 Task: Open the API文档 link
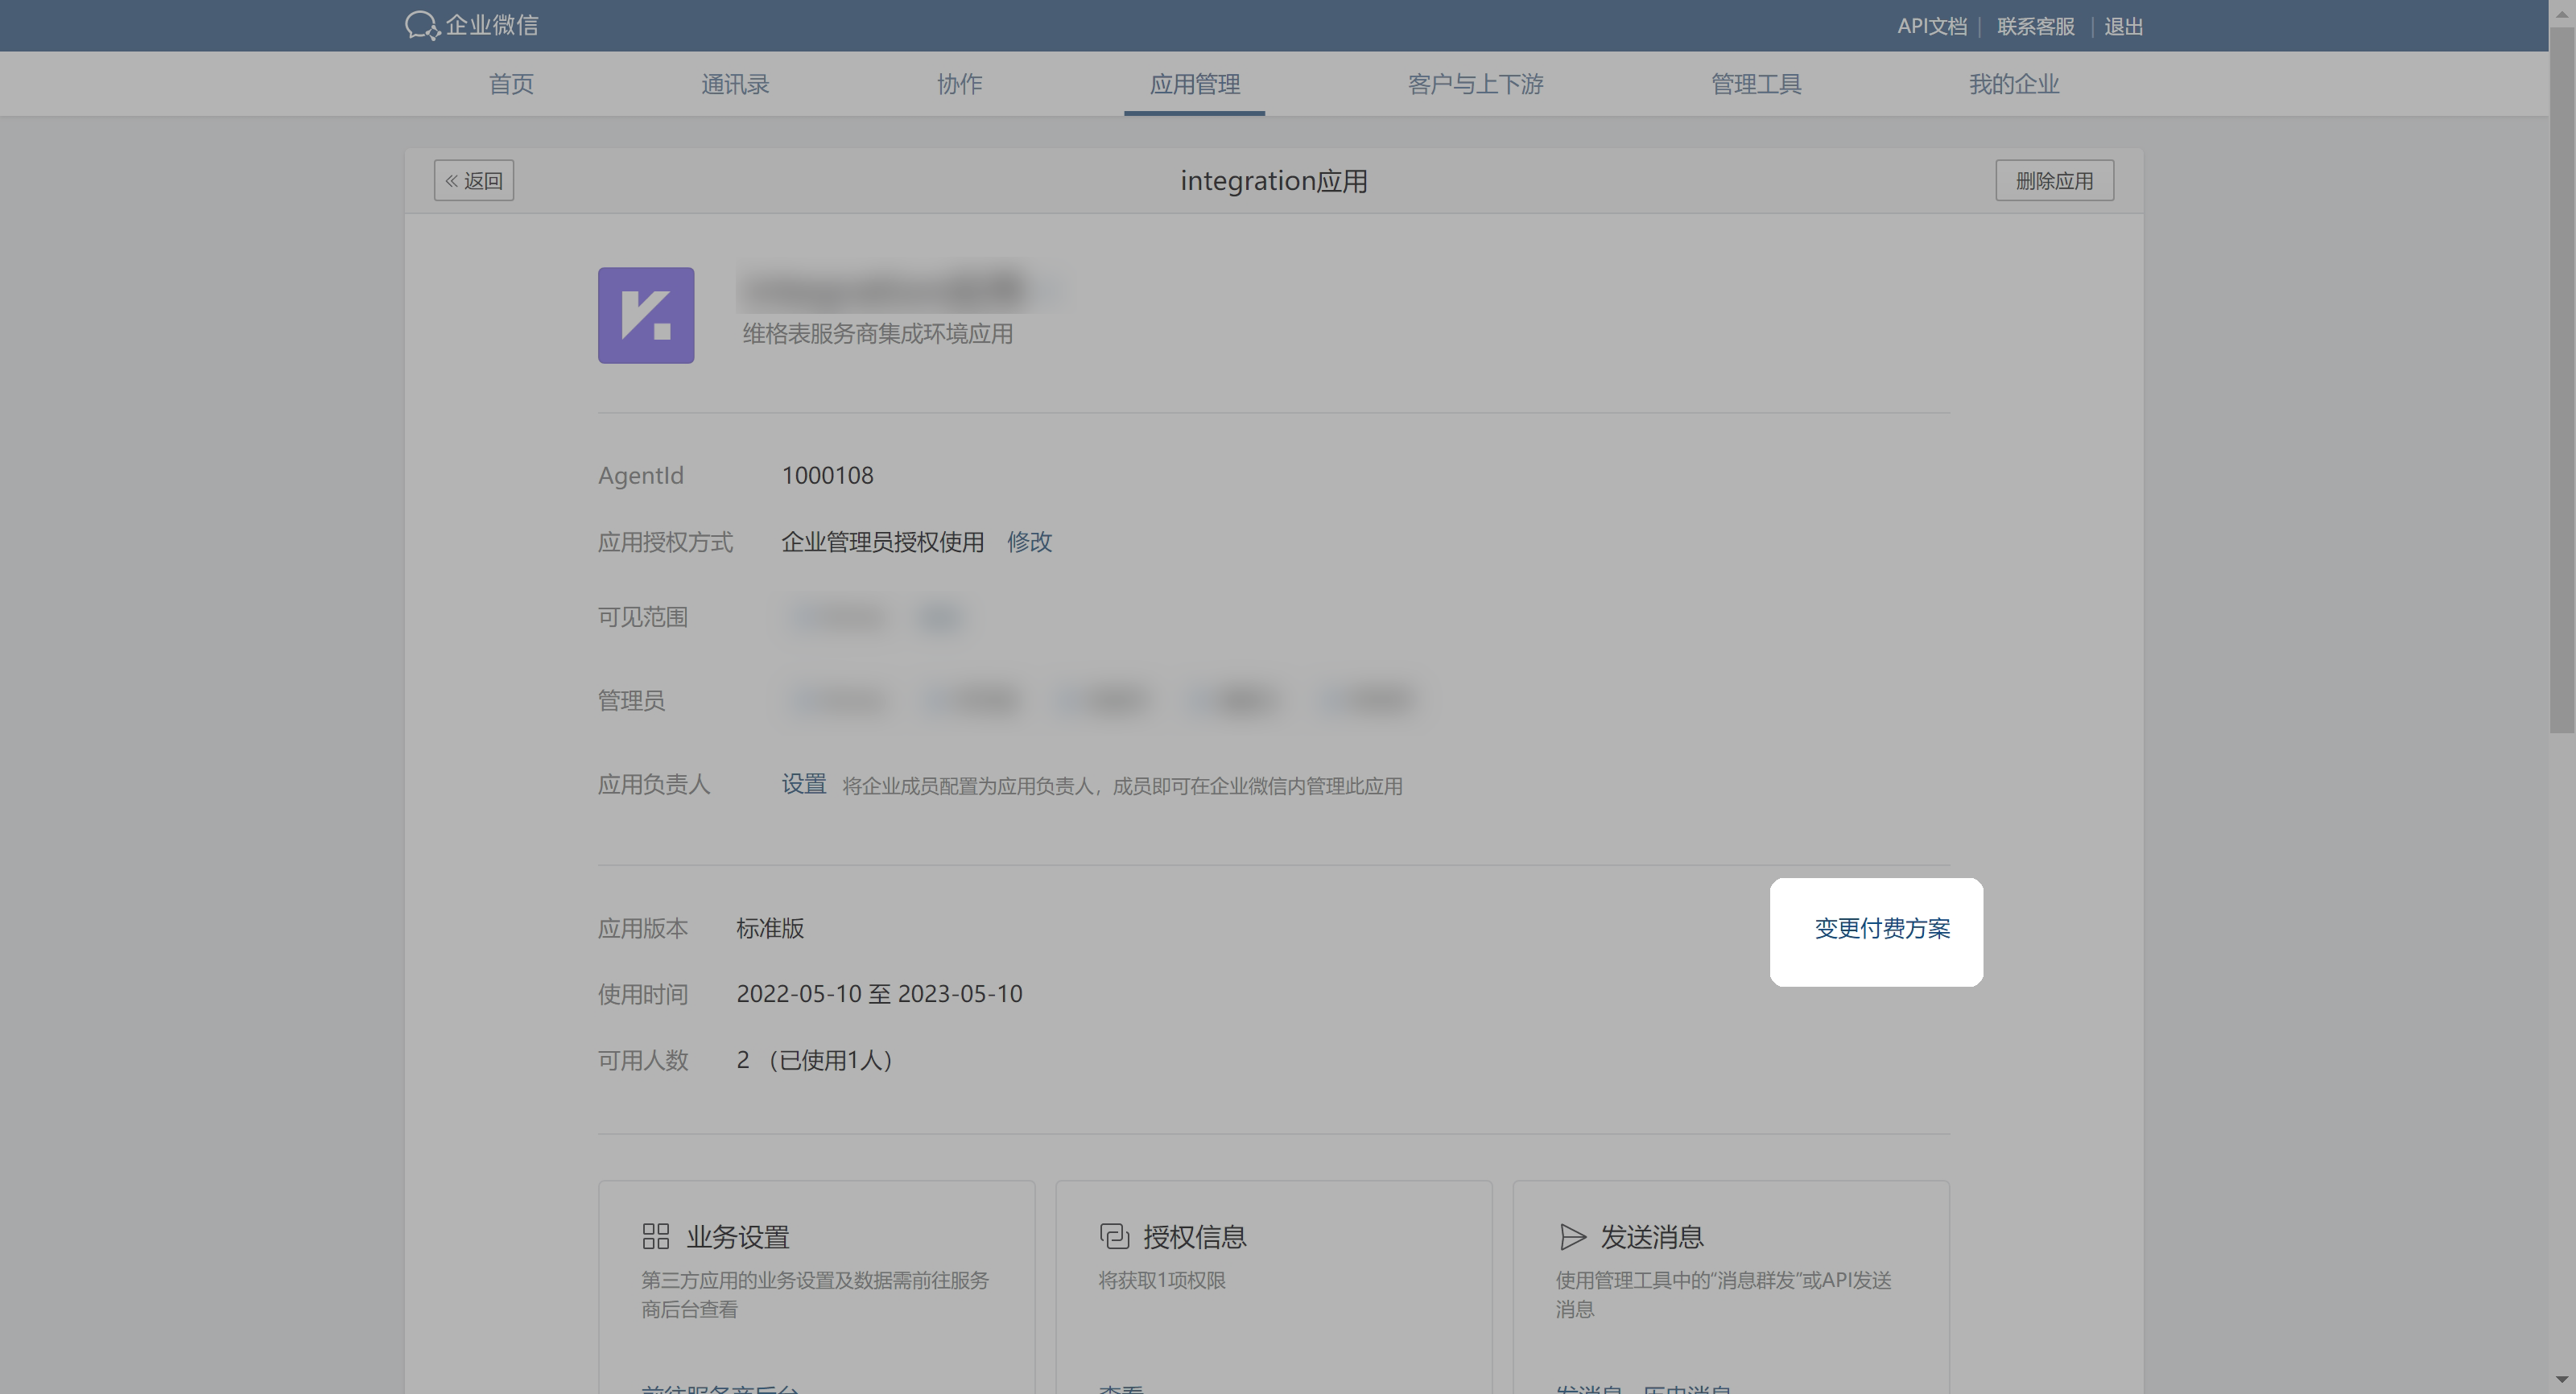[1931, 26]
